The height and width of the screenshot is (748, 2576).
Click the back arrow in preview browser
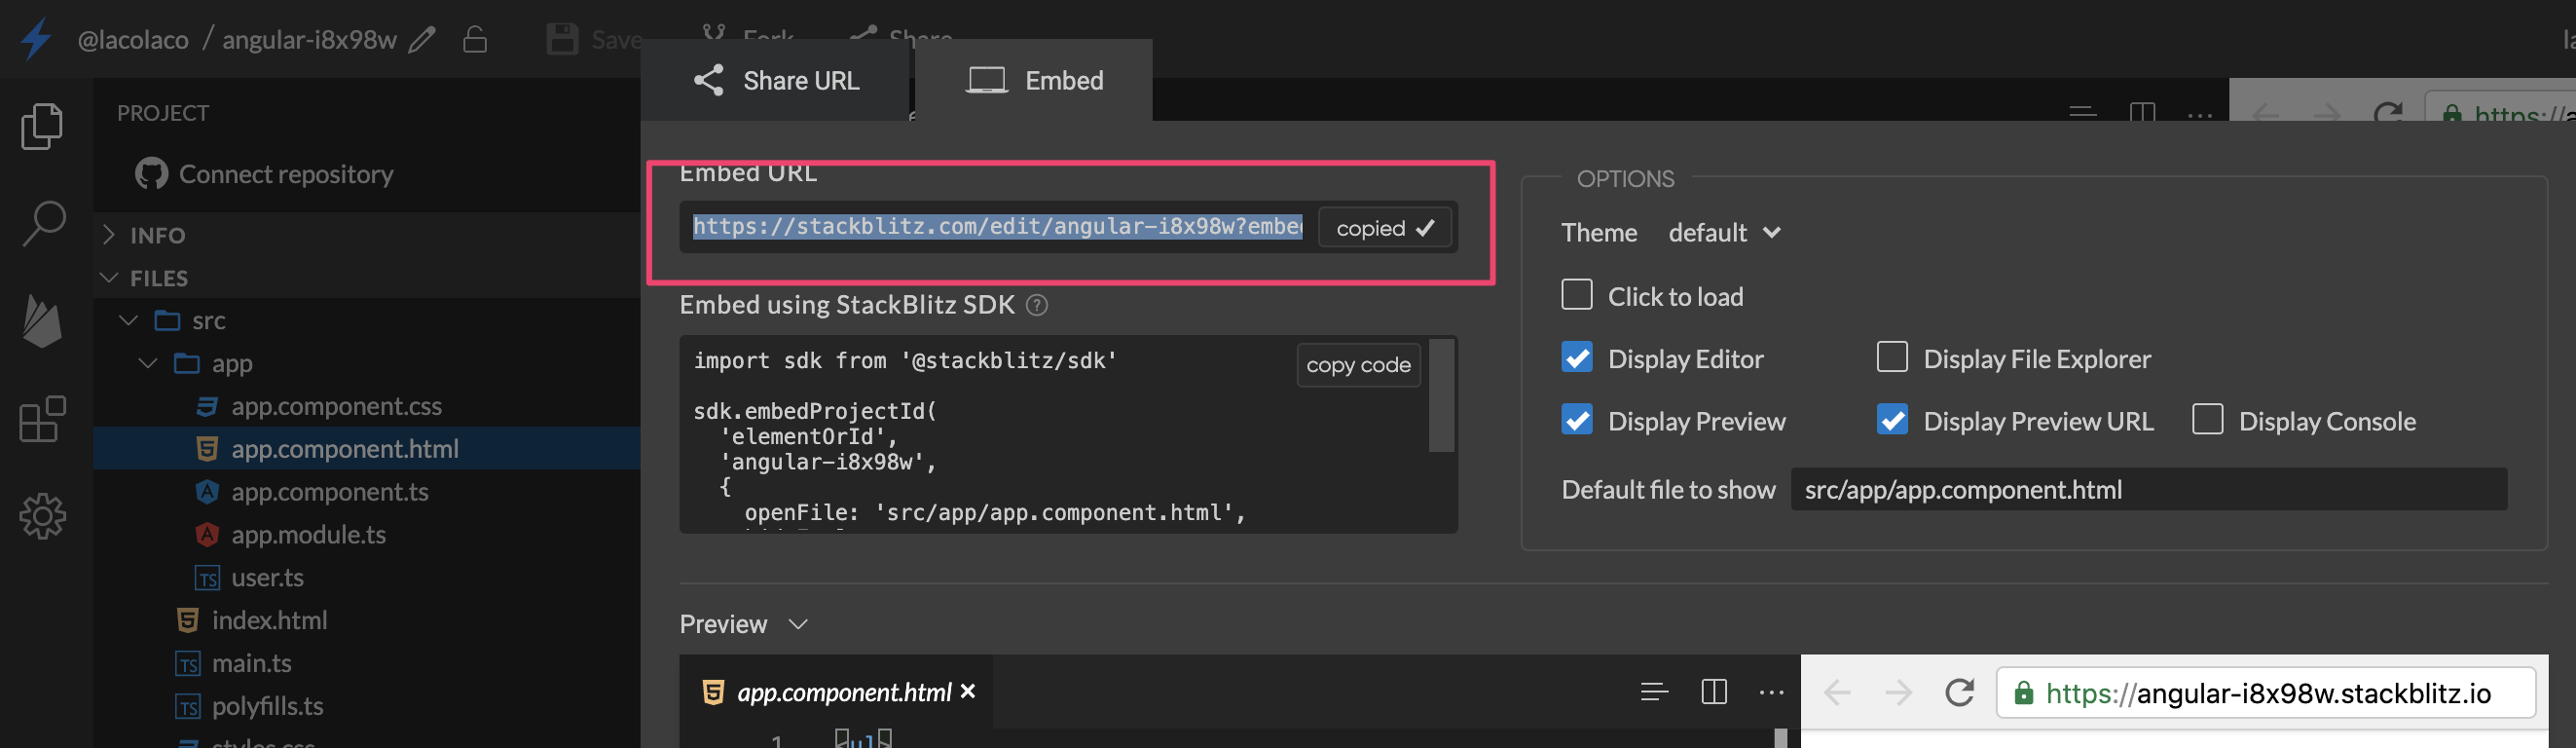[1837, 692]
